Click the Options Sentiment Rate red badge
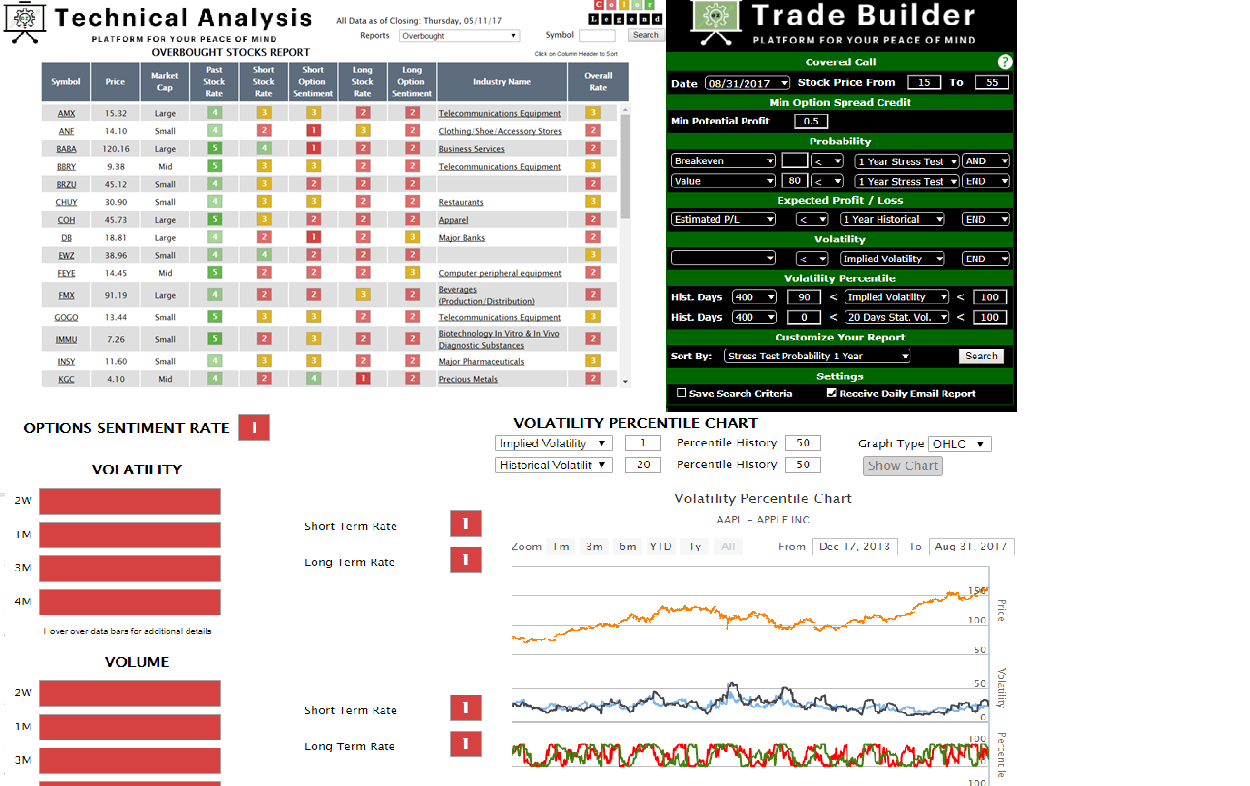 (254, 428)
